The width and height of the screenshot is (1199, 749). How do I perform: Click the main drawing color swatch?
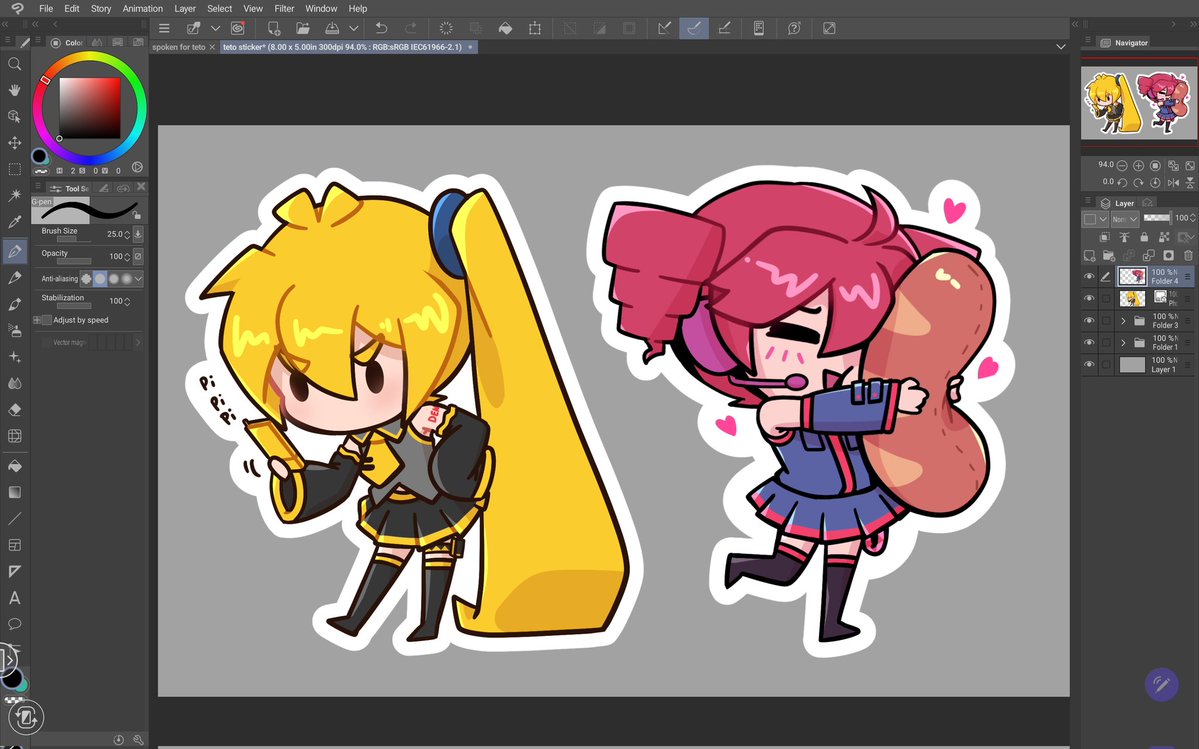[x=39, y=157]
